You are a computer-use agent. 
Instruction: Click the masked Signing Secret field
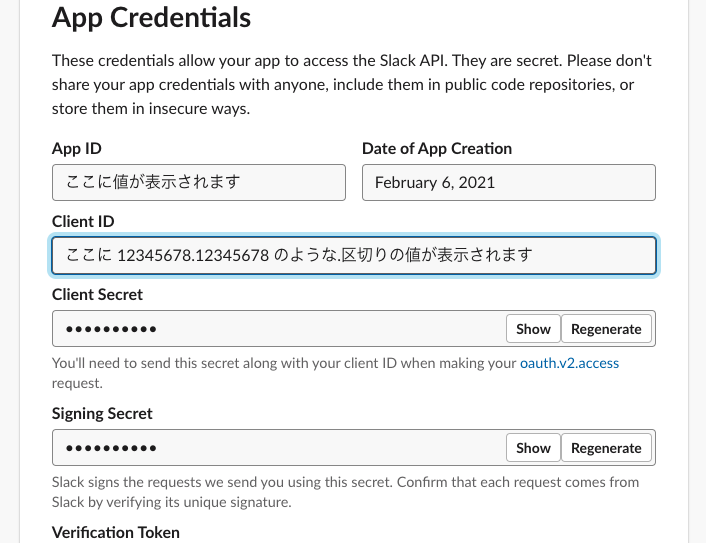[278, 447]
